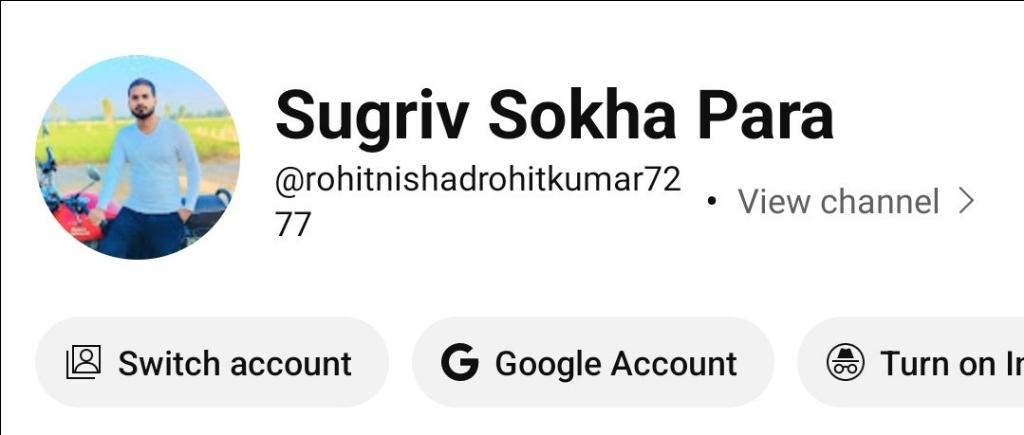1024x435 pixels.
Task: Select the @rohitnishadrohitkumar72 handle text
Action: 478,180
